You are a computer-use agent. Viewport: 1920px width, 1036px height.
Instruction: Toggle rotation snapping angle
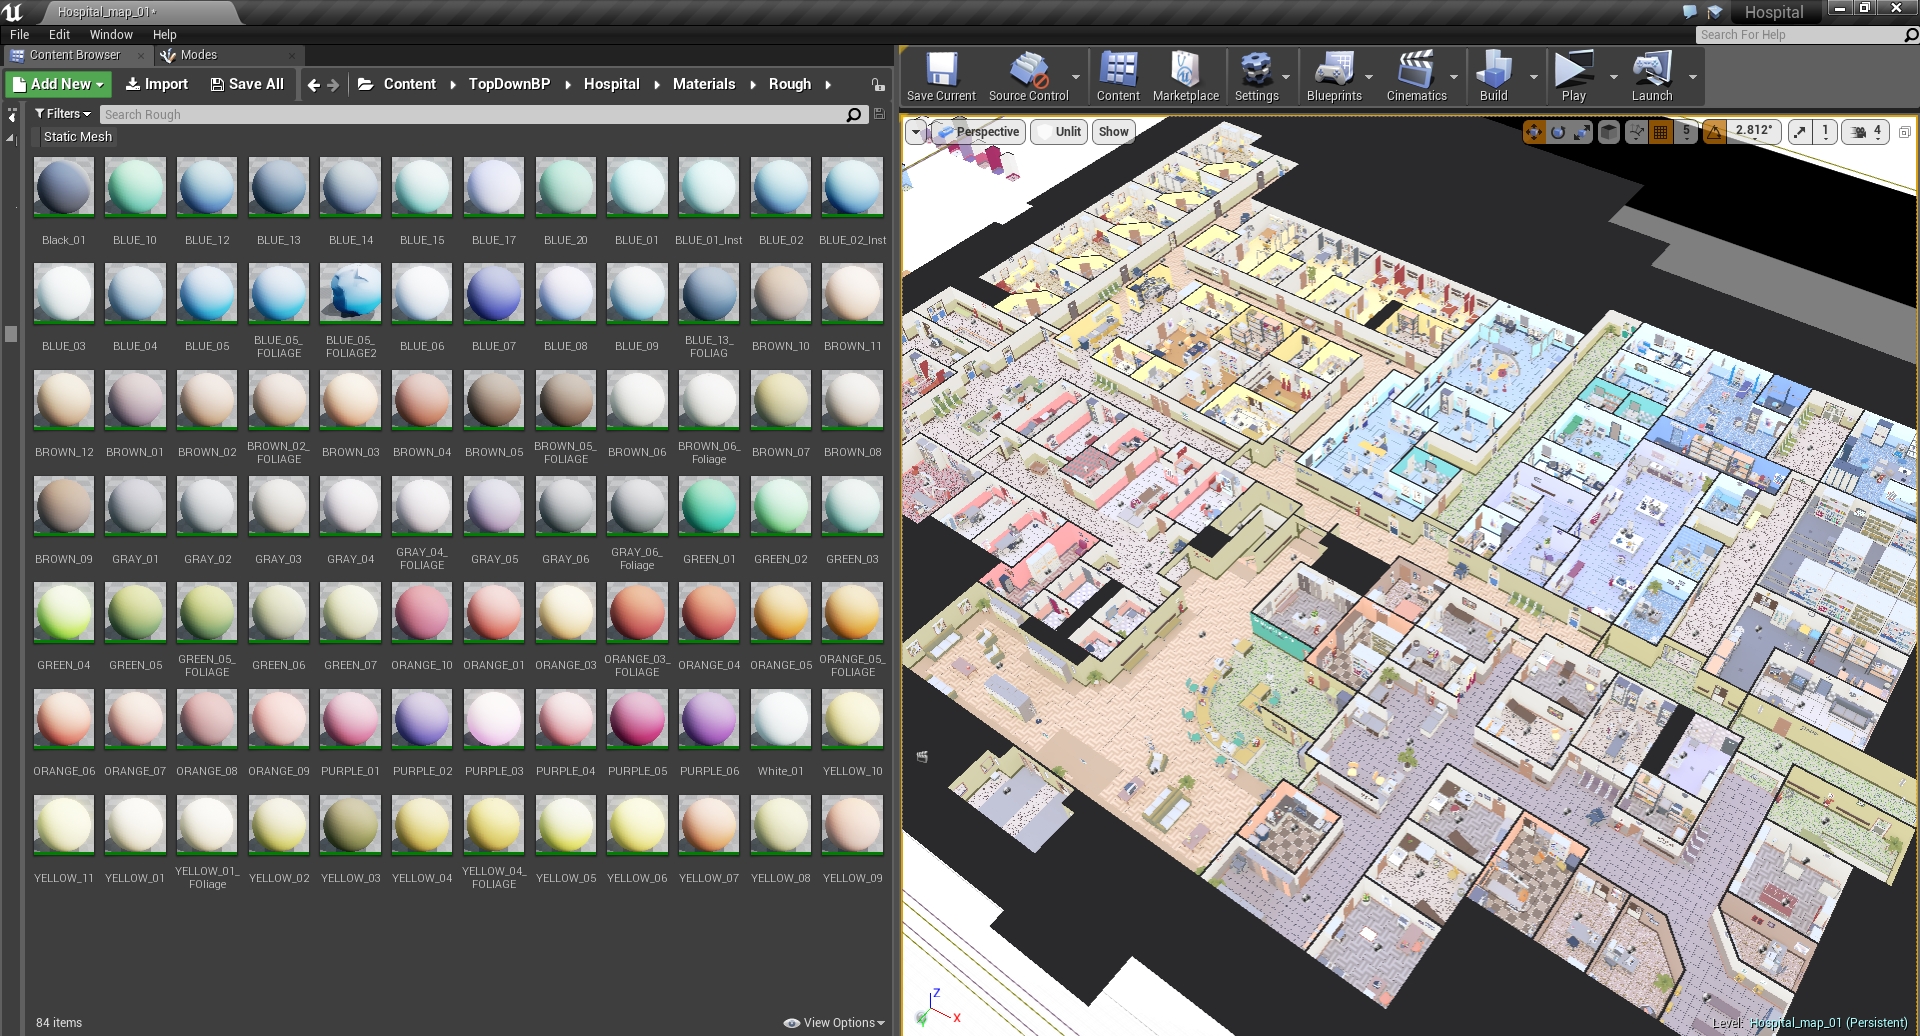[x=1712, y=131]
